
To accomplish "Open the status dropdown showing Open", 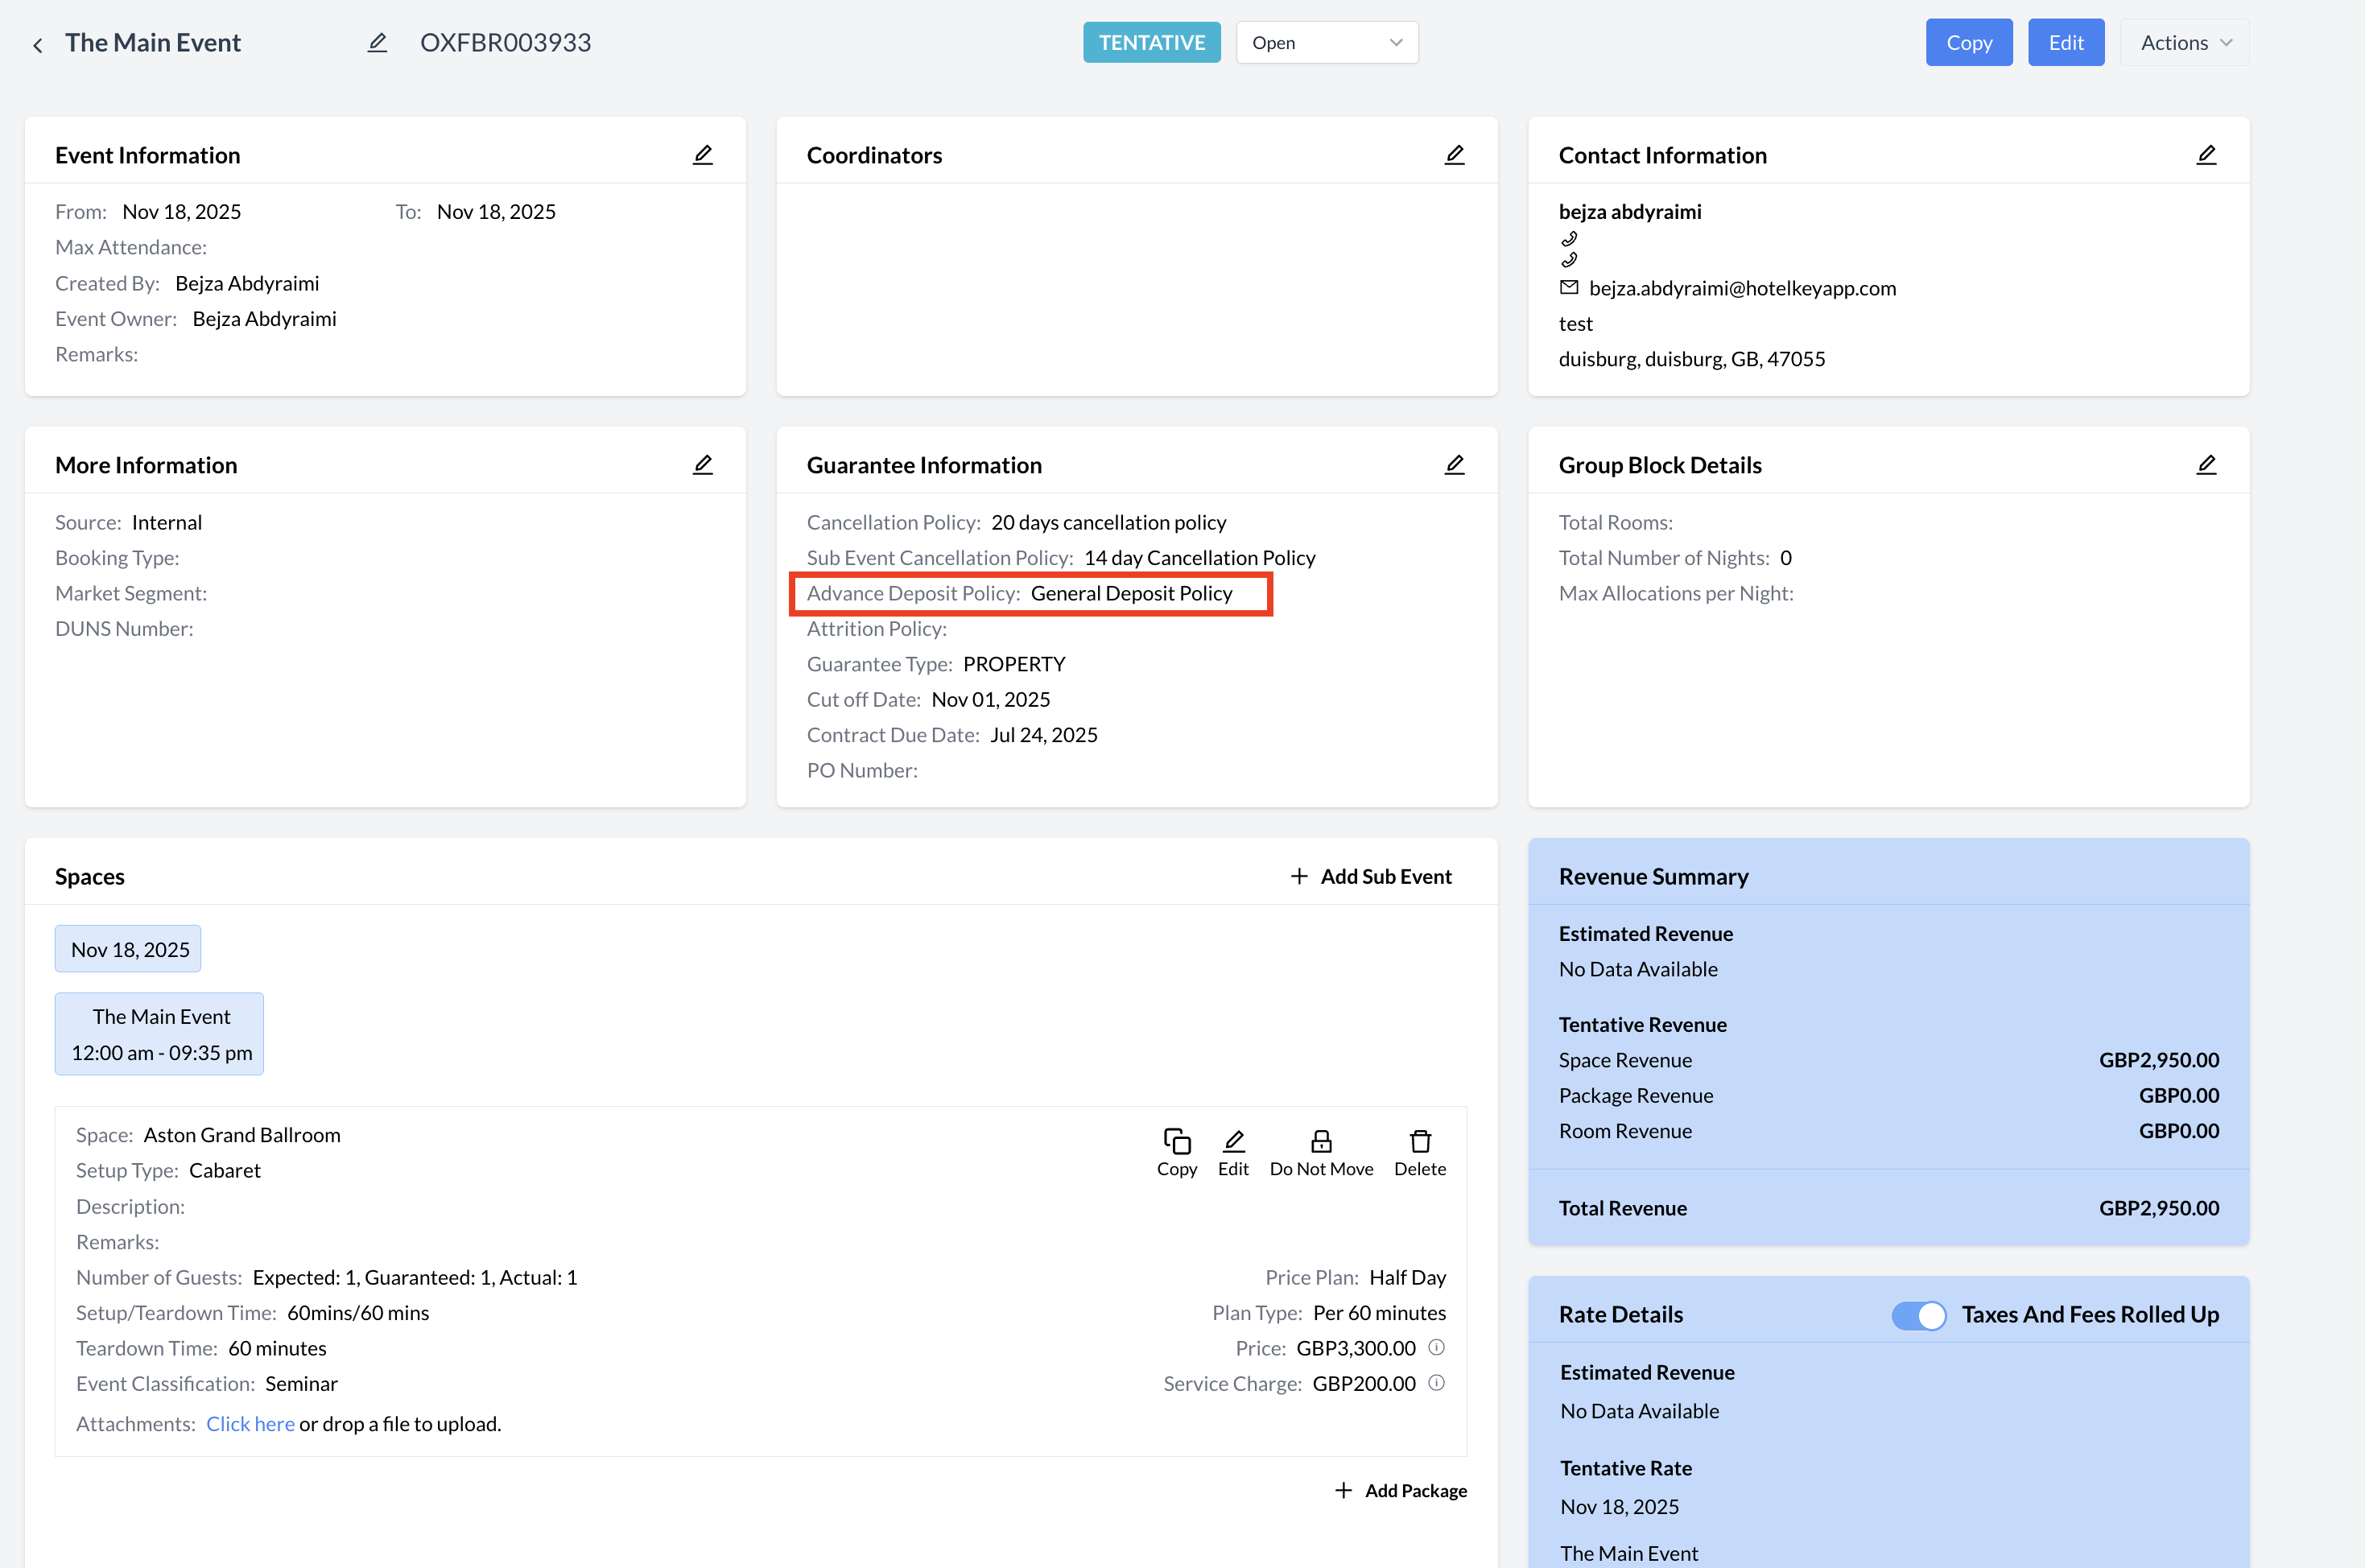I will point(1326,43).
